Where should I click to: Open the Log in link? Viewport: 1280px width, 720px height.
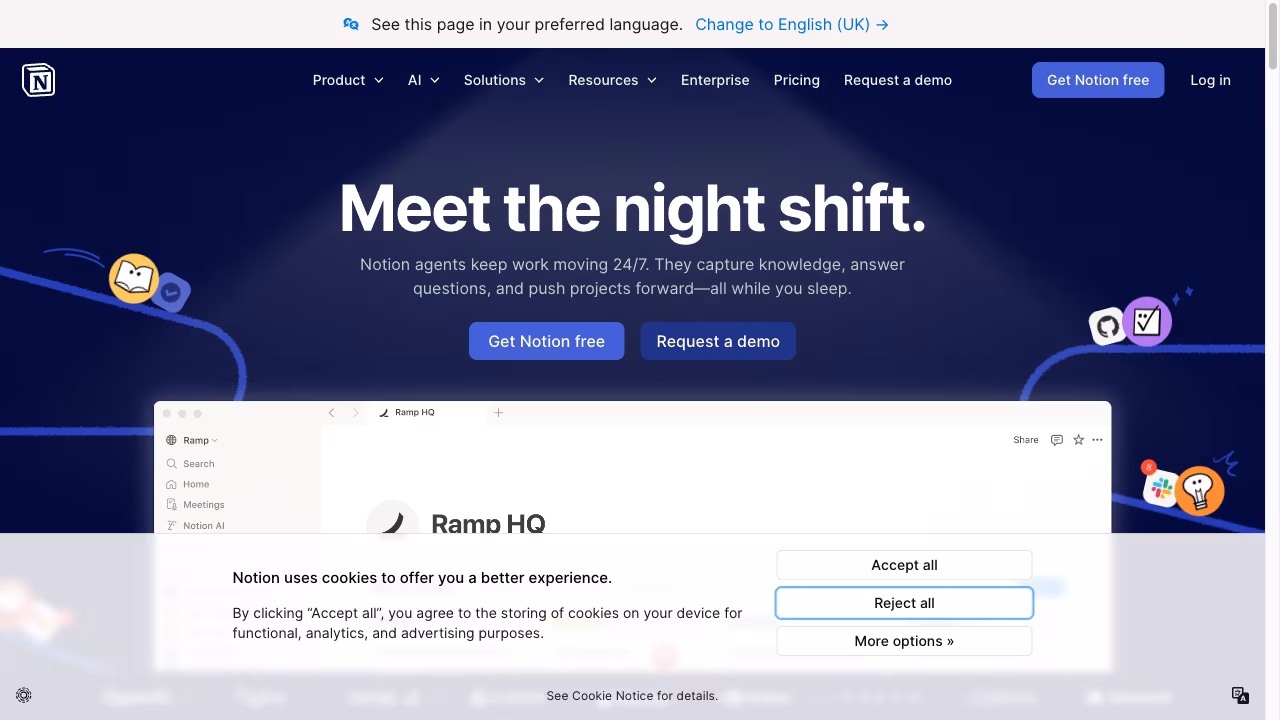1210,80
